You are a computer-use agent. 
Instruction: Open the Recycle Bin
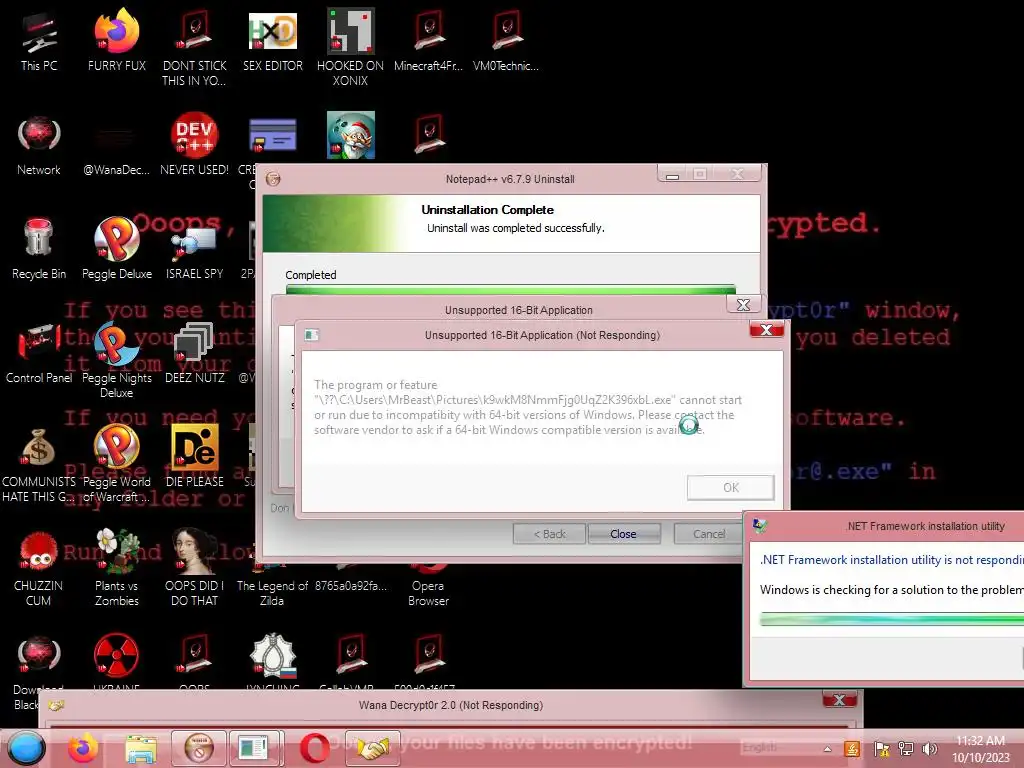point(39,249)
